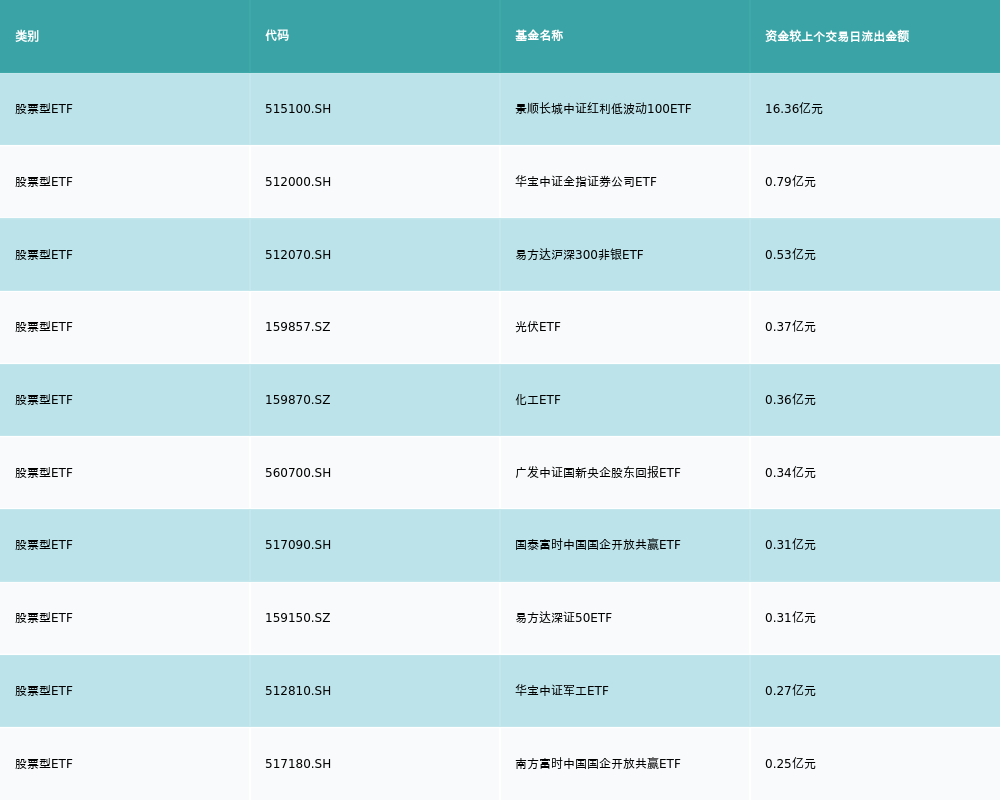
Task: Click 股票型ETF in the 159150.SZ row
Action: pos(44,618)
